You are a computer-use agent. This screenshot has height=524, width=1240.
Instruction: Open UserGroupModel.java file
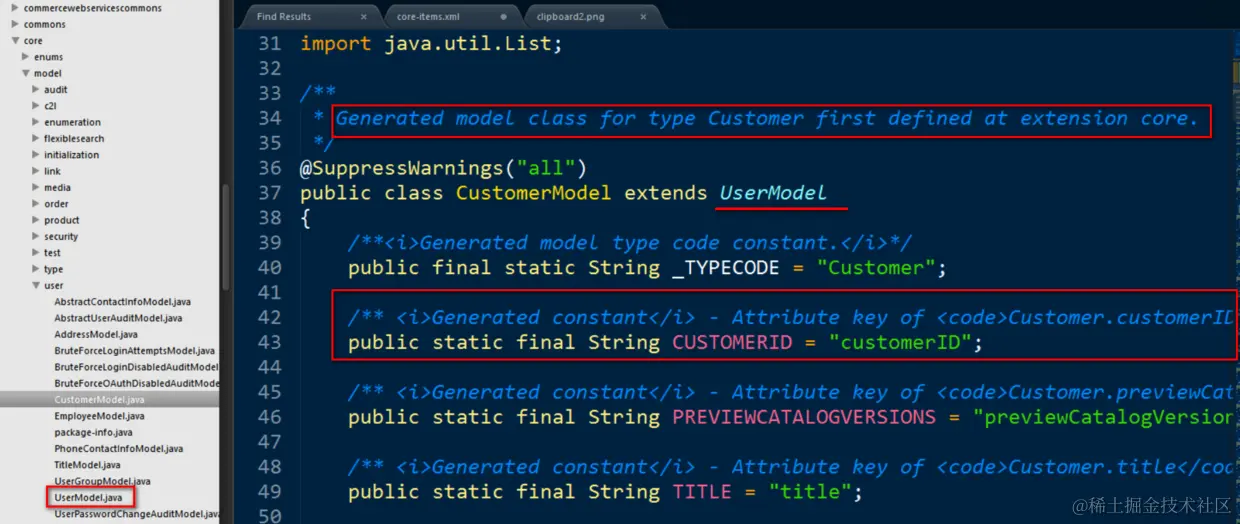102,481
